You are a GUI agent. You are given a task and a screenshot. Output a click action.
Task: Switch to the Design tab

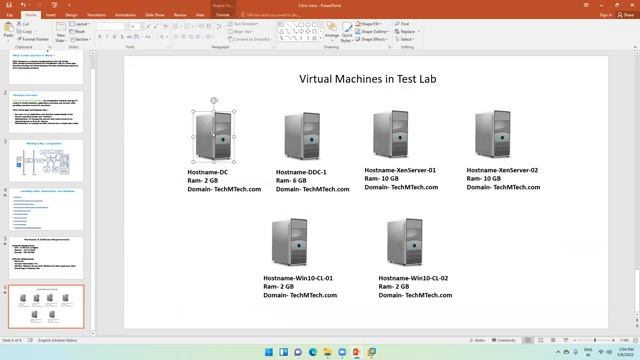(x=71, y=15)
